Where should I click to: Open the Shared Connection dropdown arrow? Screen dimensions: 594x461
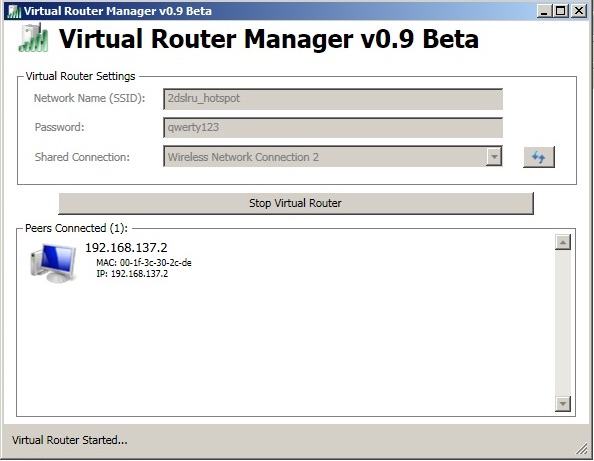(x=494, y=156)
